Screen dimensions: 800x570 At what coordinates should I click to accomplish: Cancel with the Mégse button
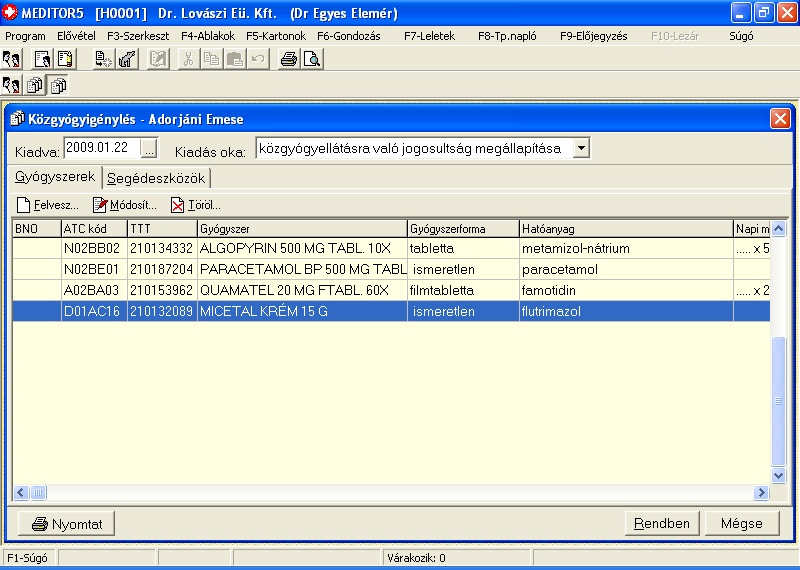(x=741, y=523)
